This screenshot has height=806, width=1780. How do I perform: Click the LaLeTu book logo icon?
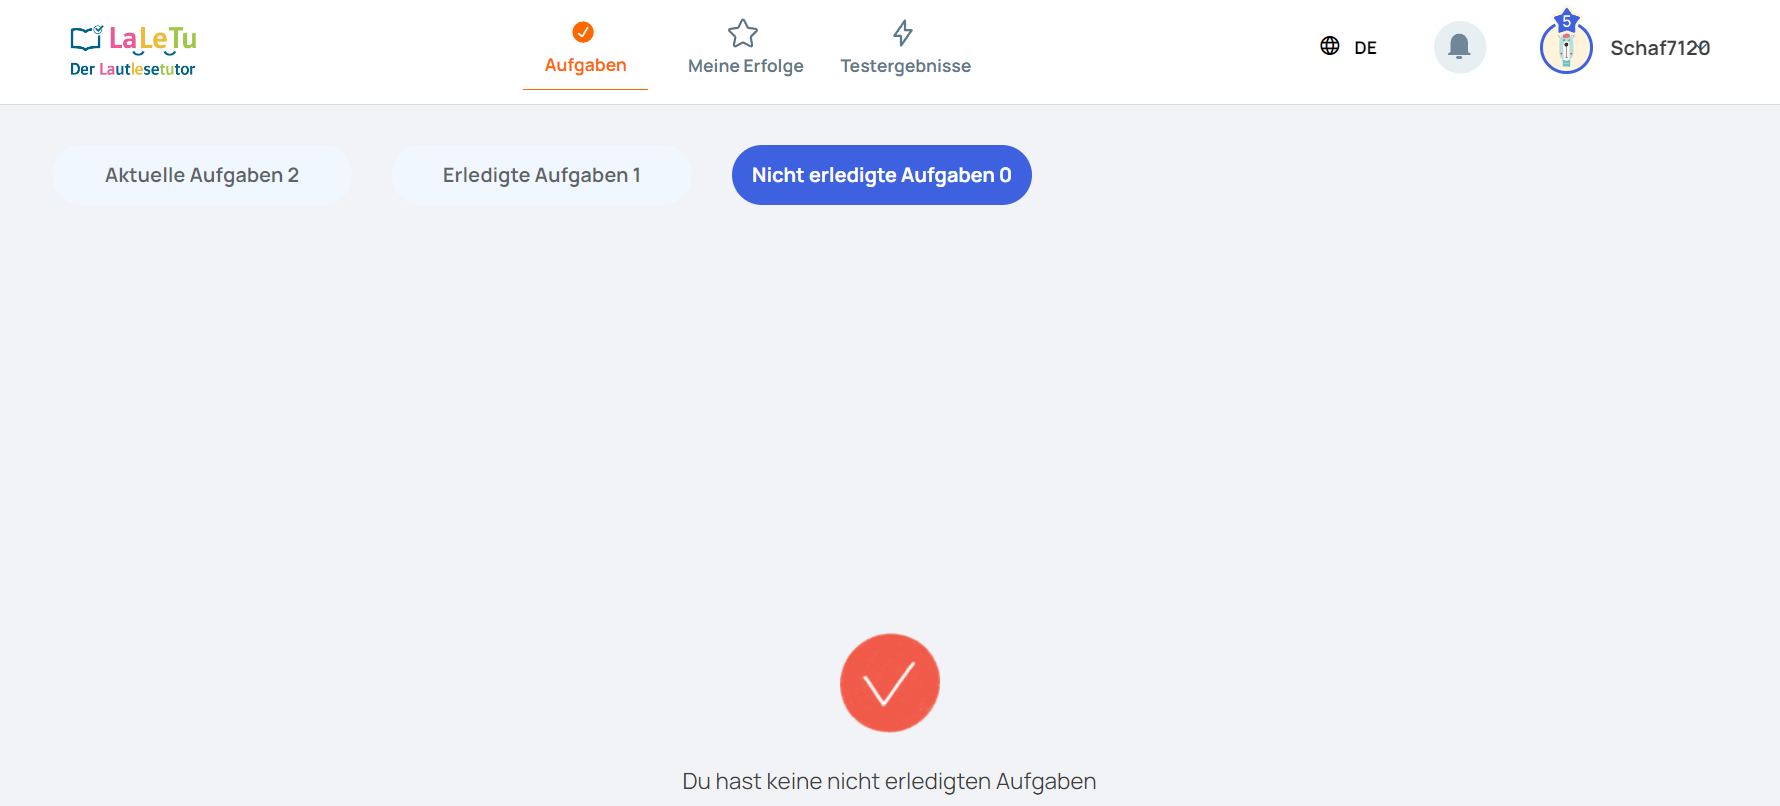click(x=86, y=38)
